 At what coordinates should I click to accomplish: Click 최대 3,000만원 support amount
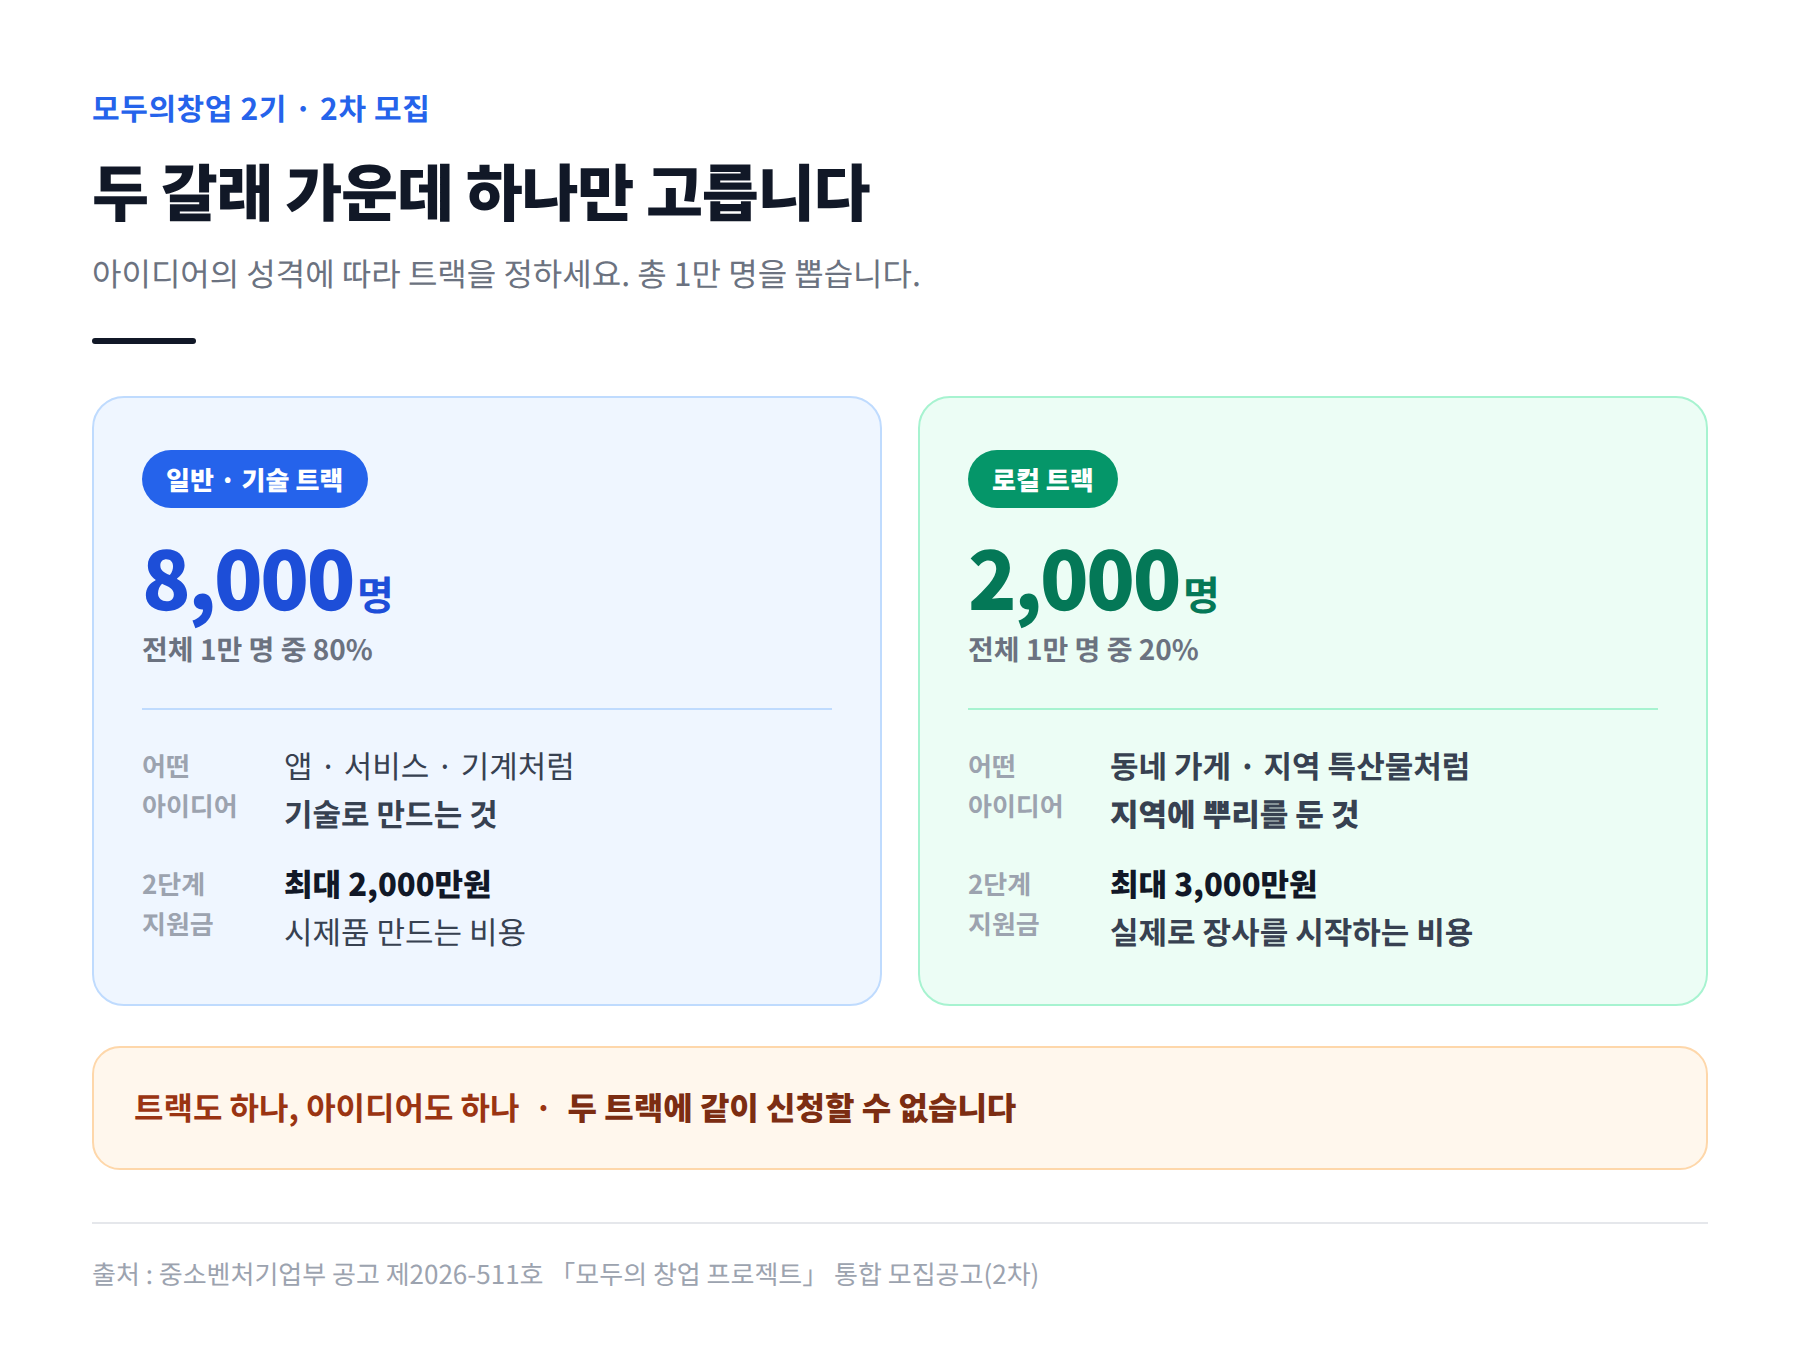[x=1213, y=884]
